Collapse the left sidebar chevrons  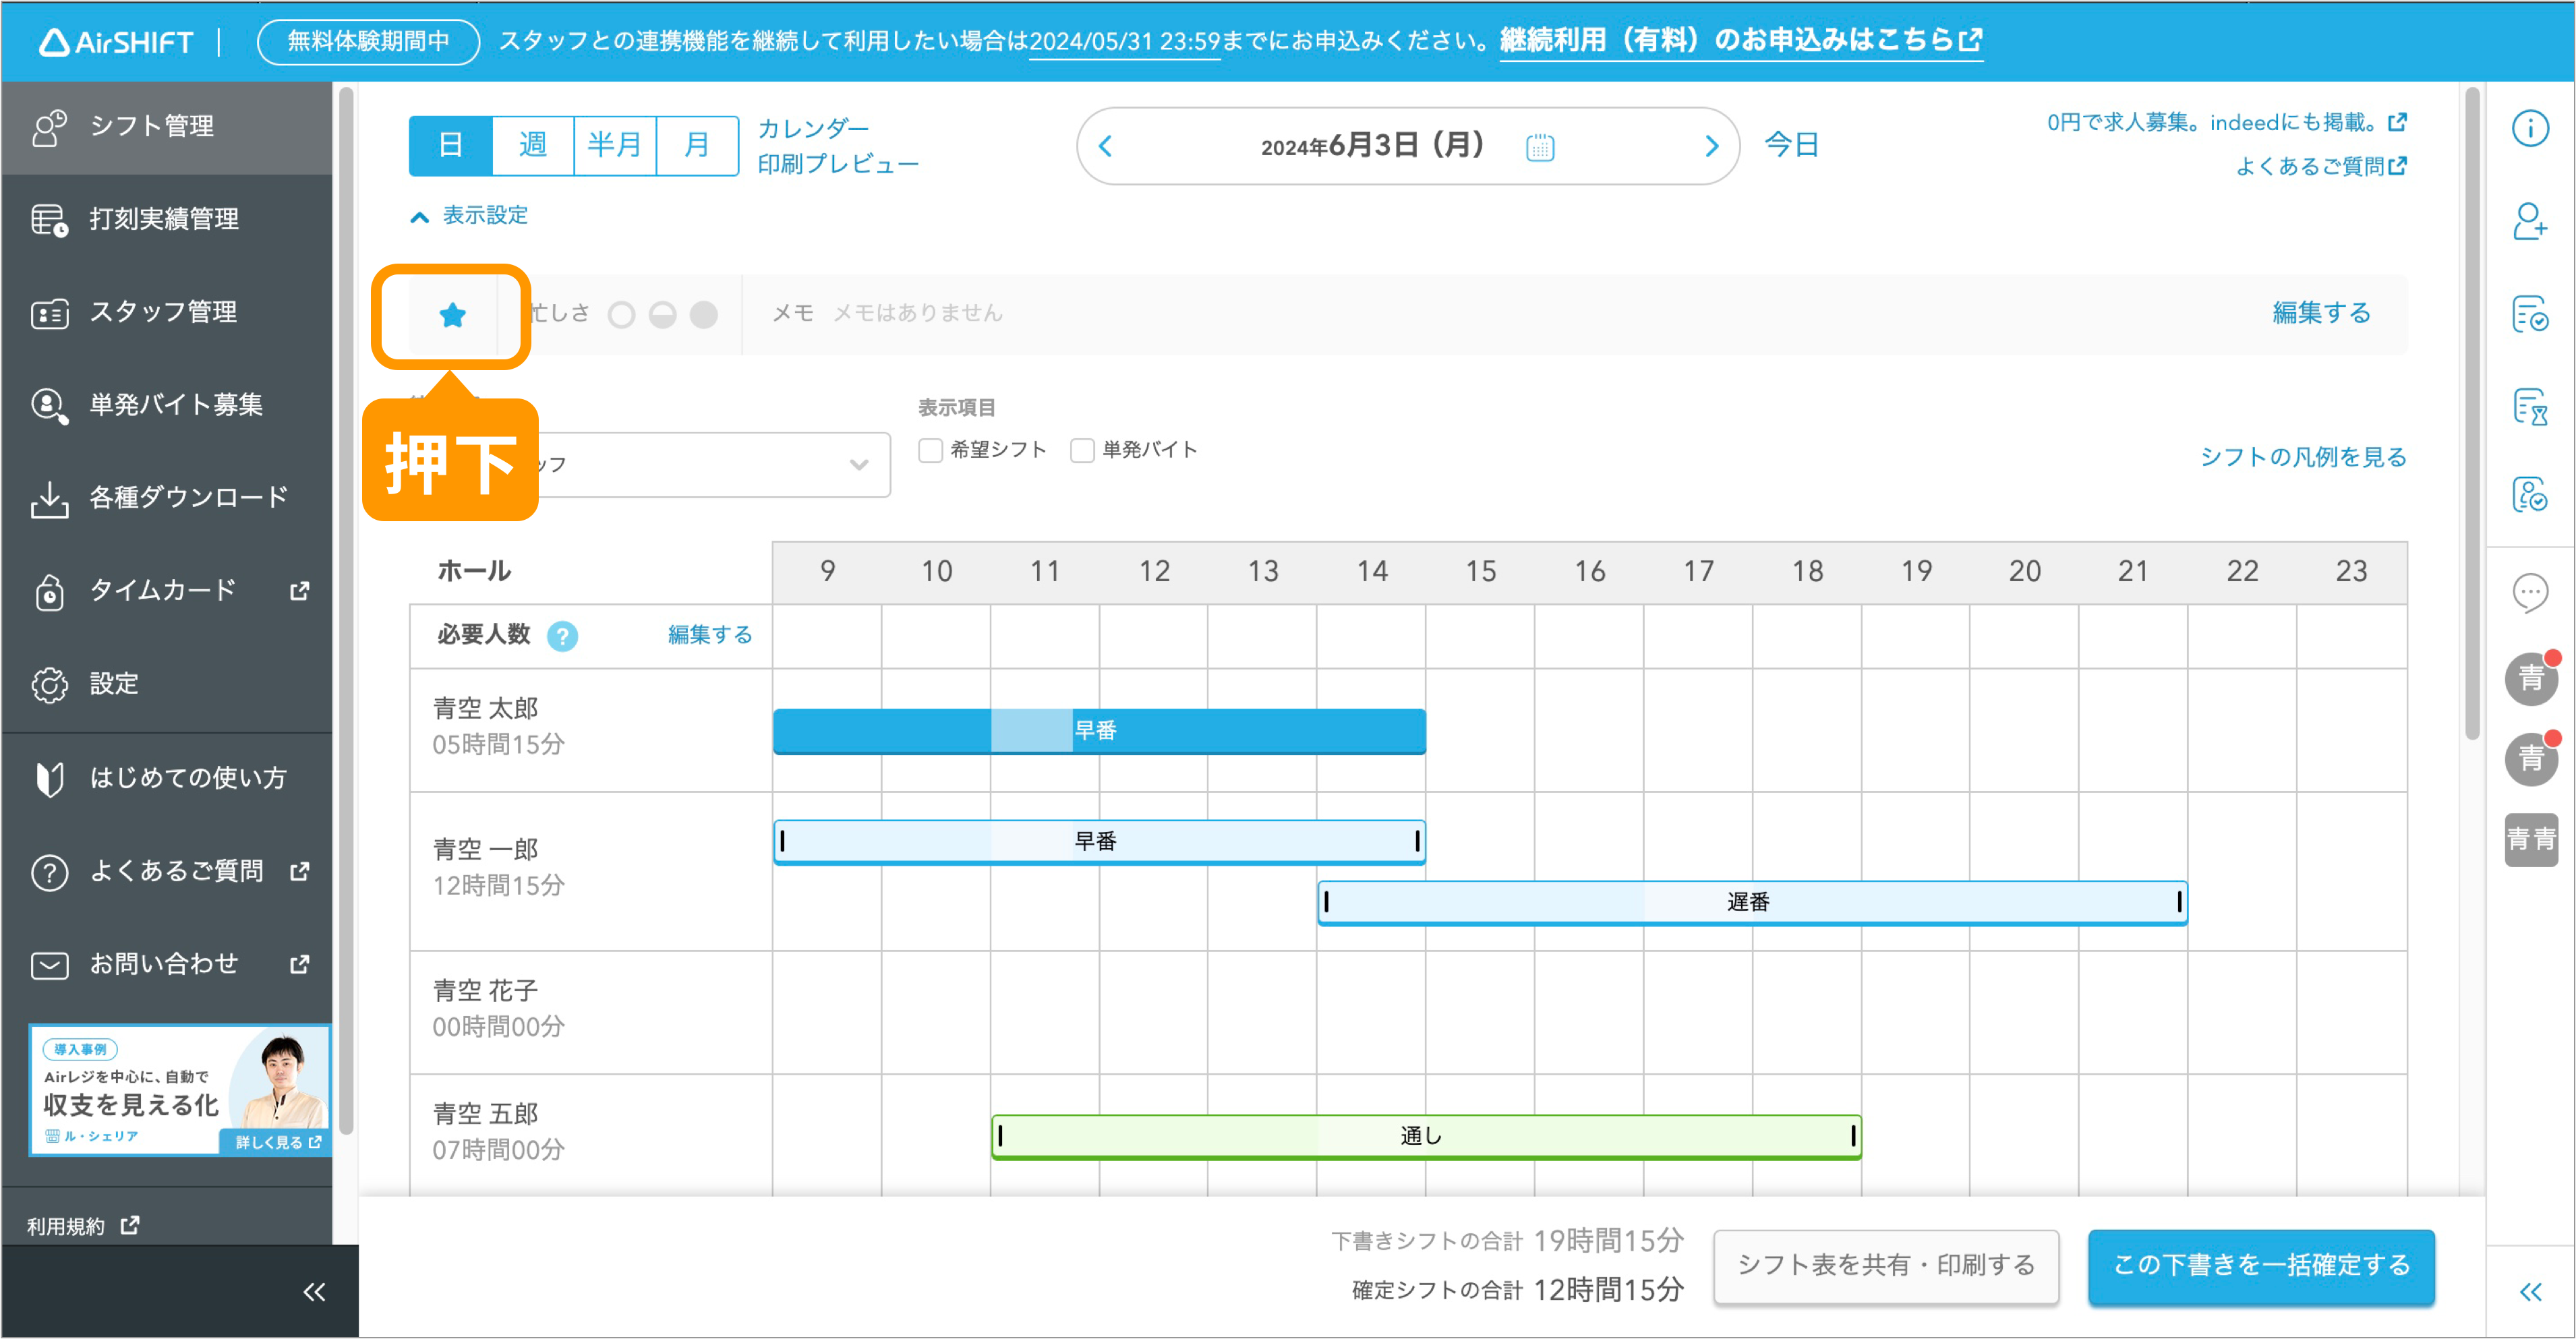click(x=314, y=1293)
